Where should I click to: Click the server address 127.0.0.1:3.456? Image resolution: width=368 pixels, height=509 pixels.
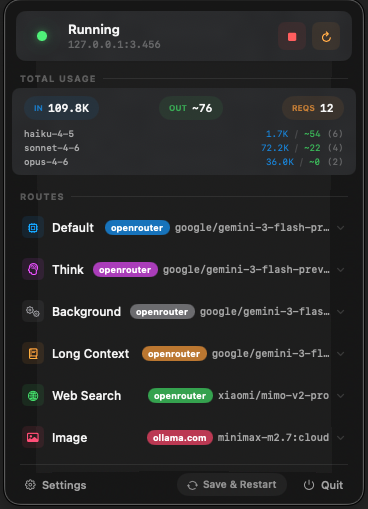pos(114,45)
